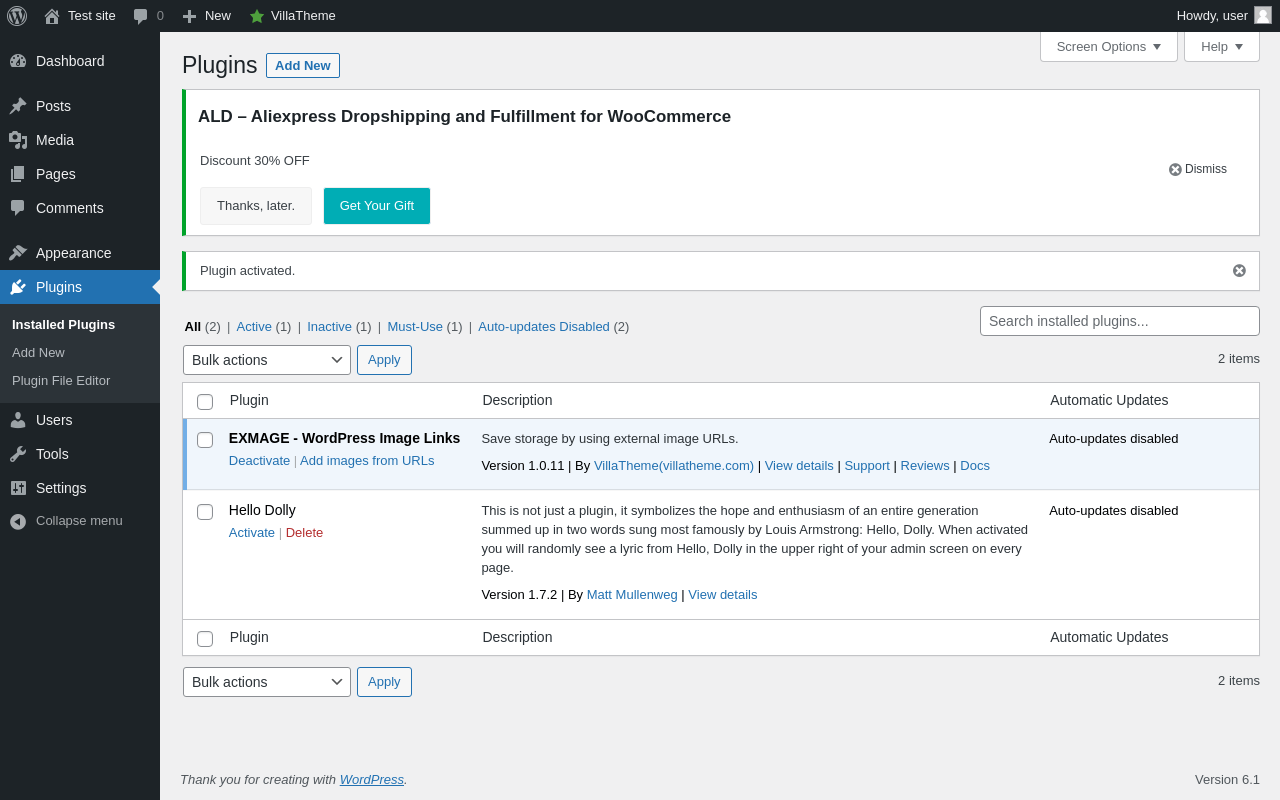Click Add New button beside Plugins heading
The height and width of the screenshot is (800, 1280).
(303, 65)
